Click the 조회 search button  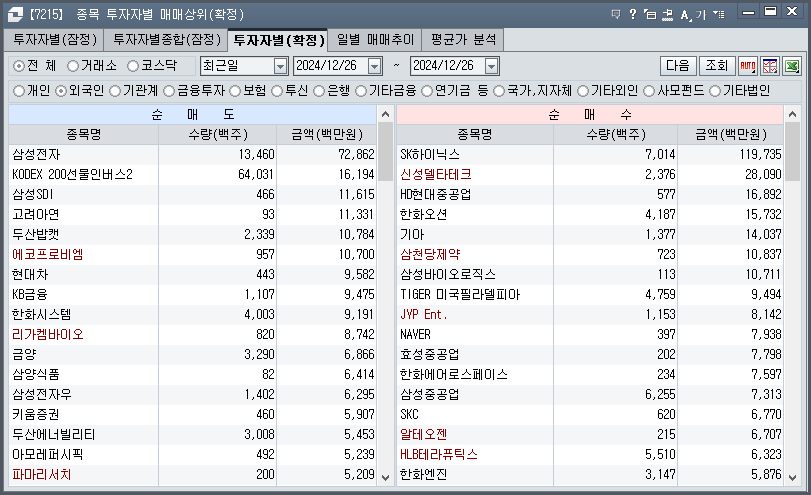(x=717, y=66)
